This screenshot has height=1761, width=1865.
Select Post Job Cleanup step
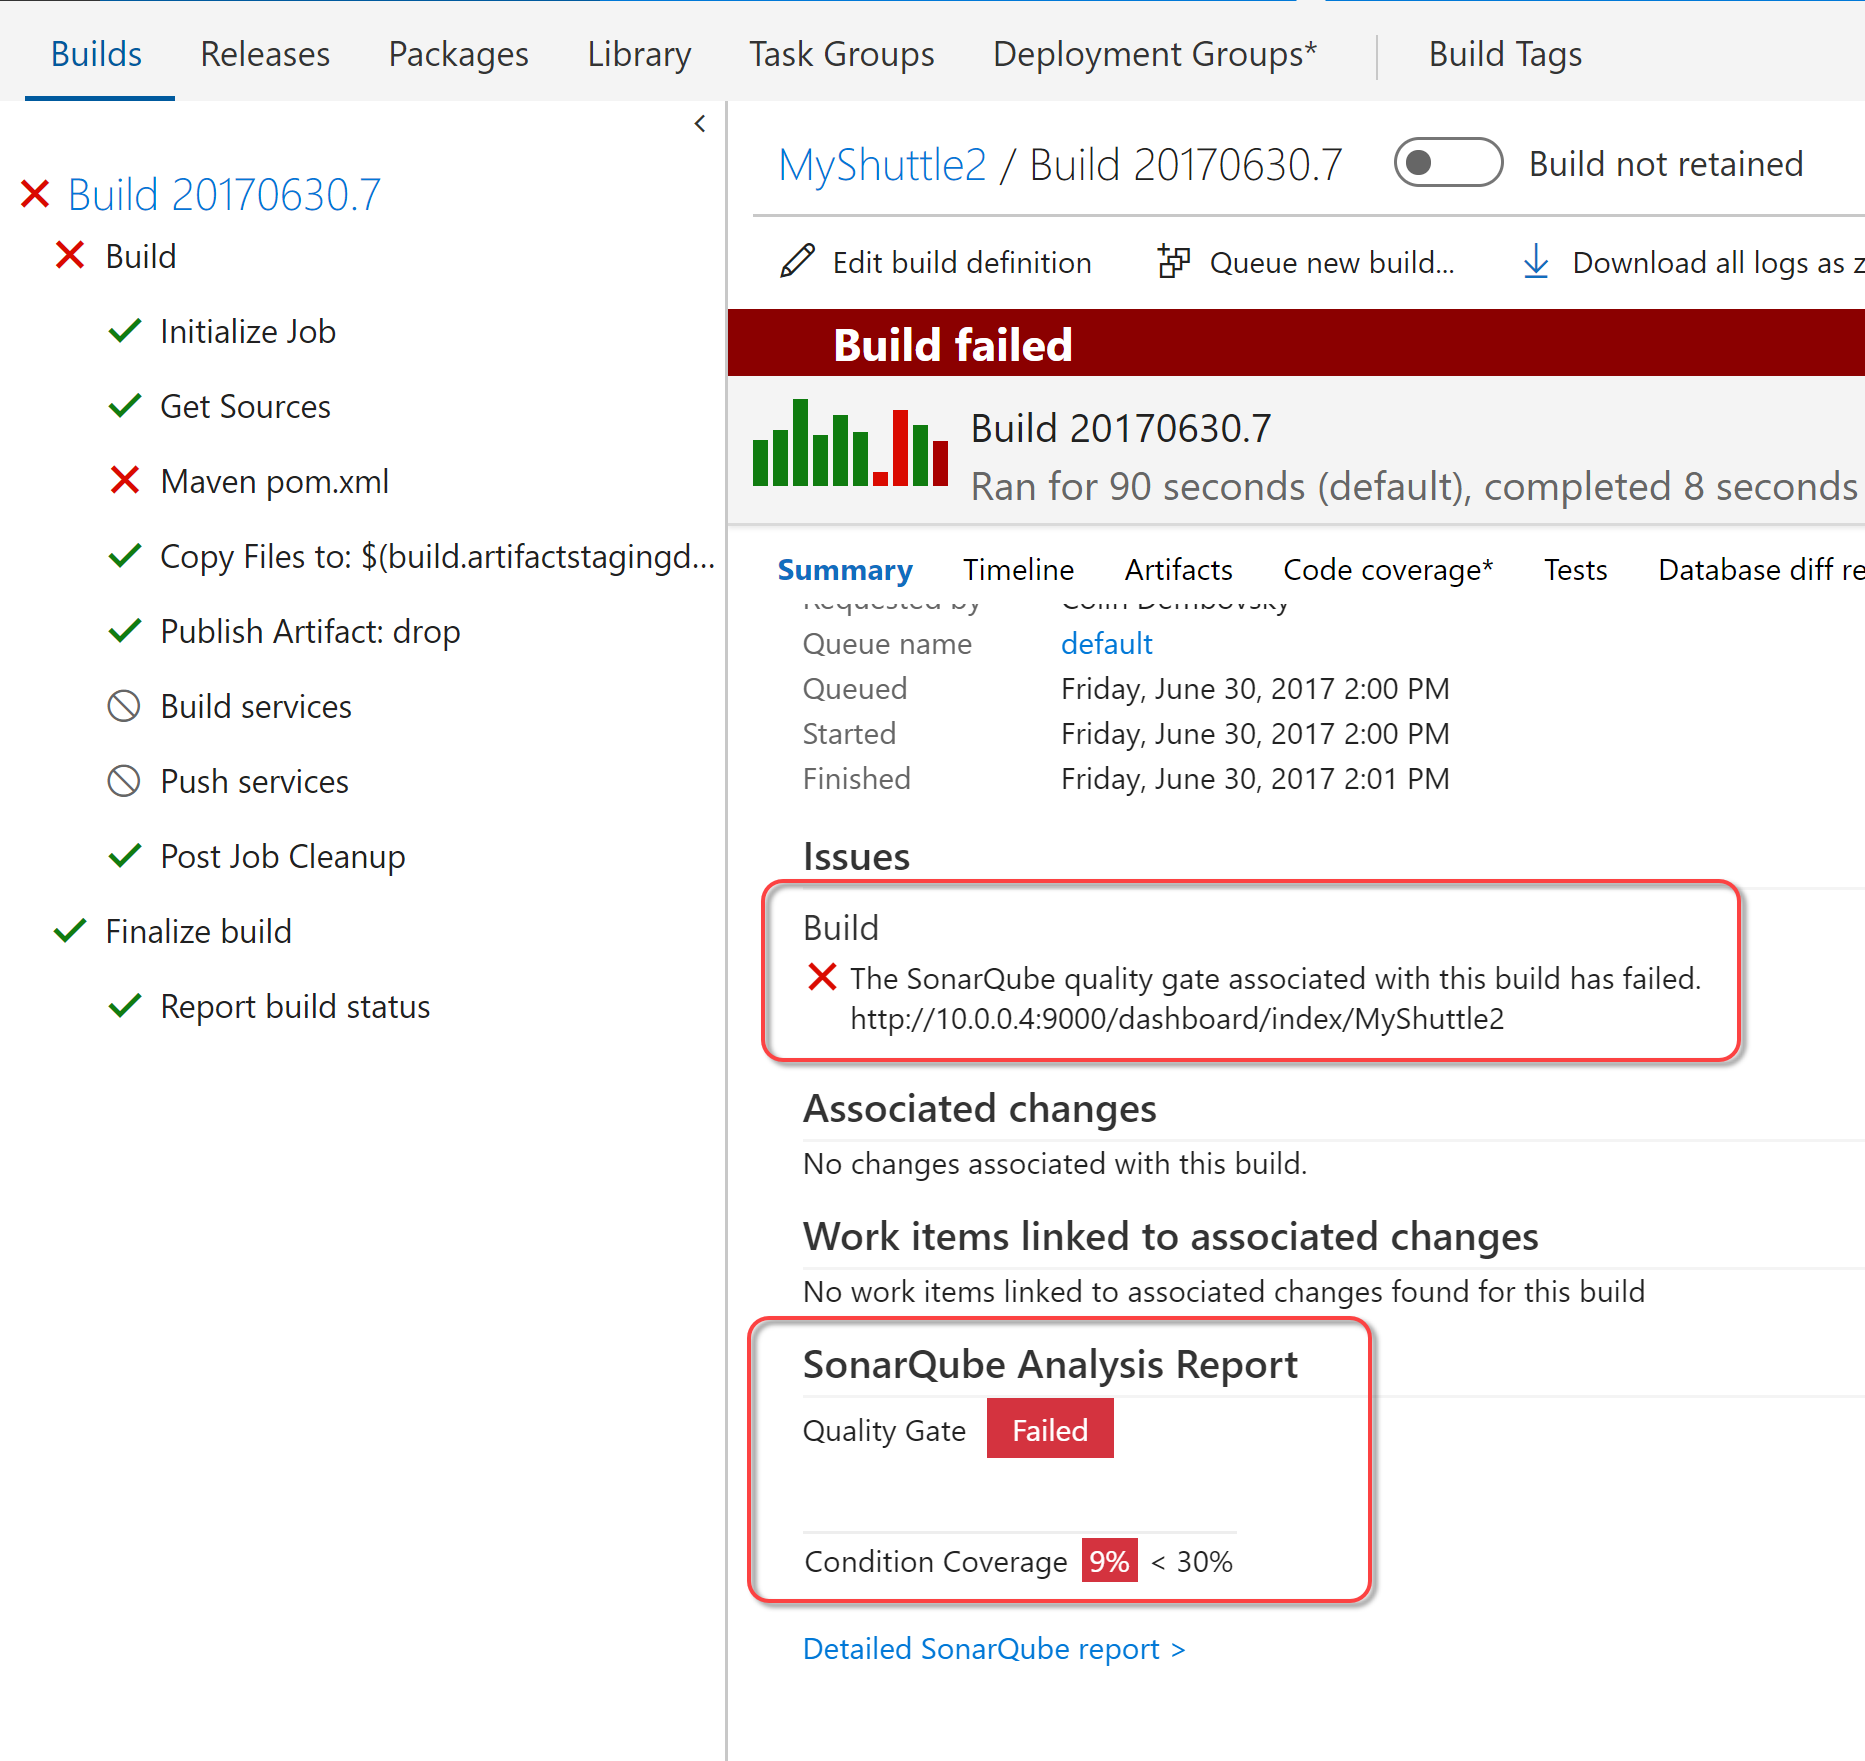283,857
